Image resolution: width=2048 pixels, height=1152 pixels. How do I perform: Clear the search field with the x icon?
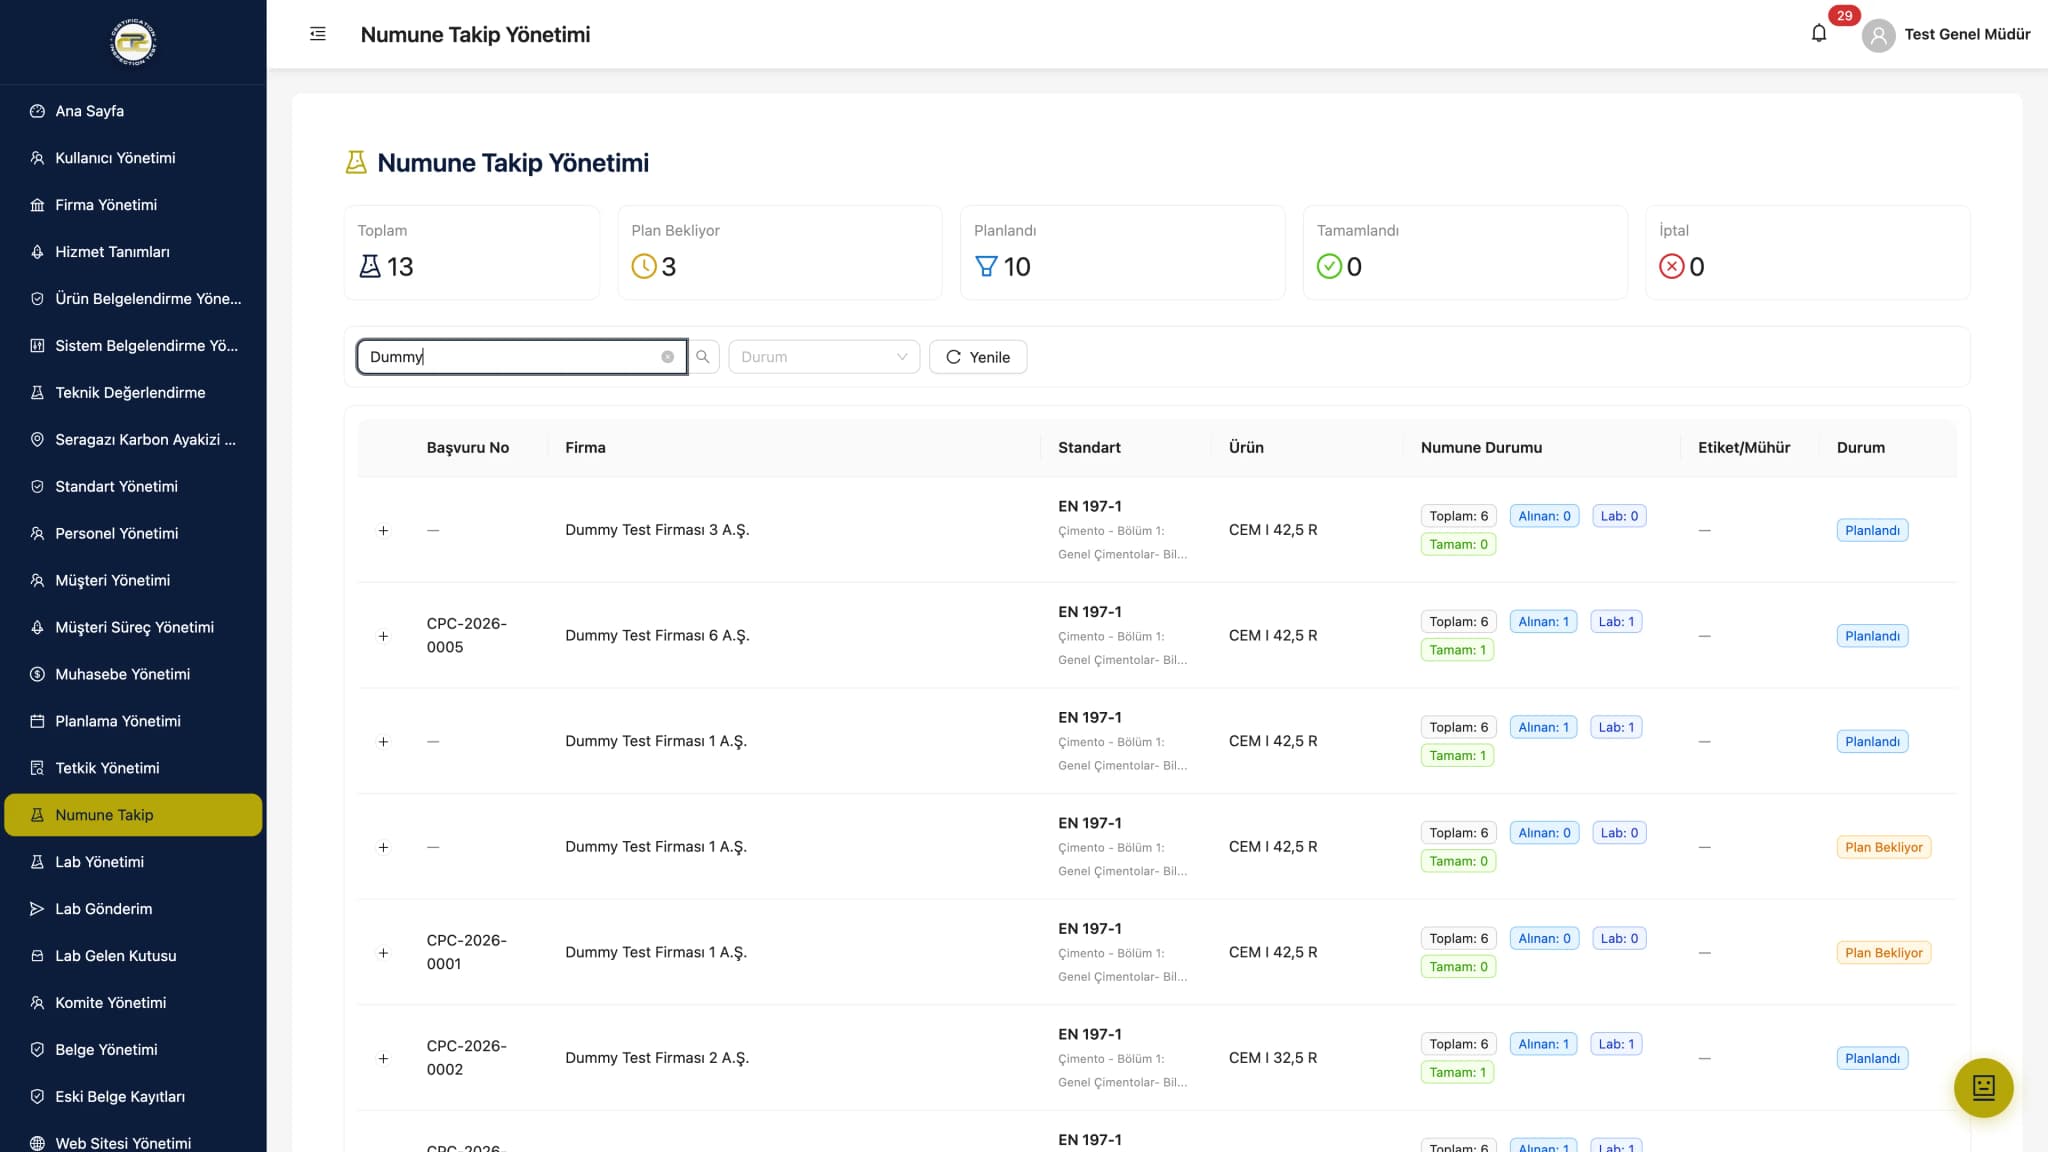pyautogui.click(x=667, y=357)
